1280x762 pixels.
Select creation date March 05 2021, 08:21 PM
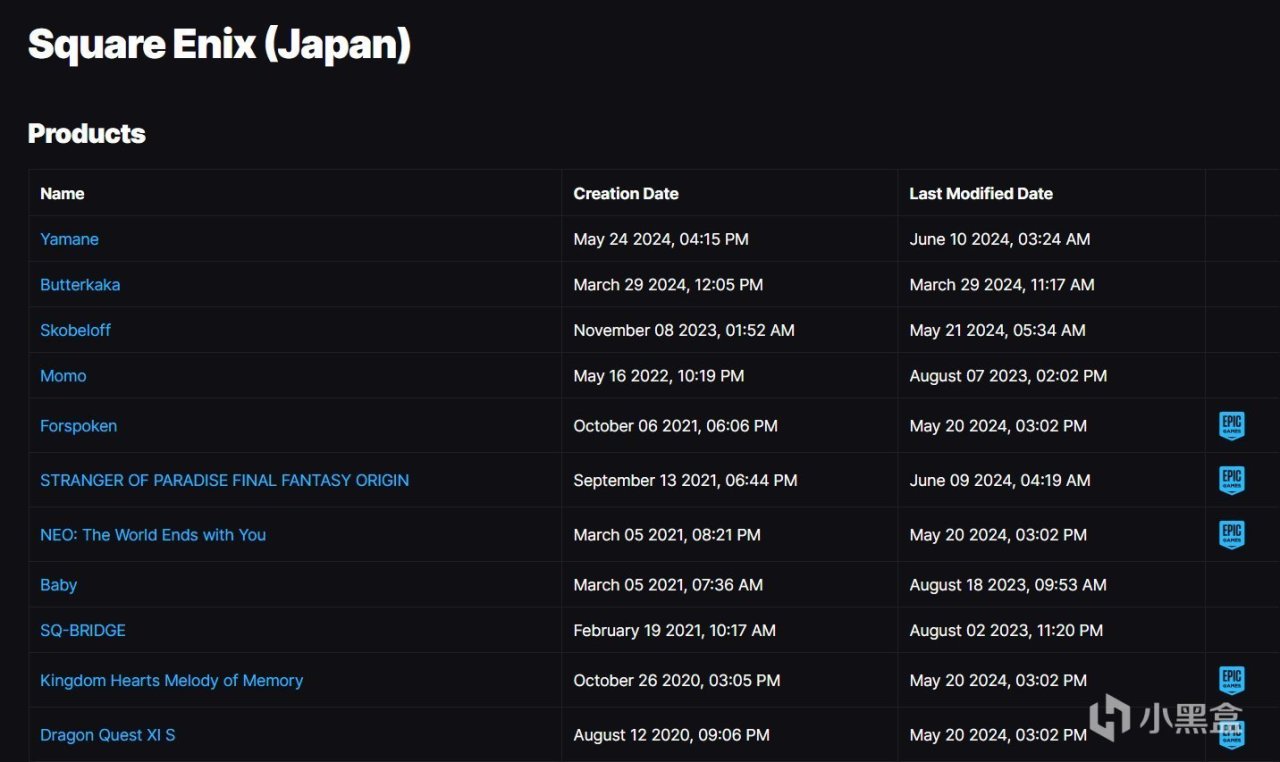pos(667,535)
